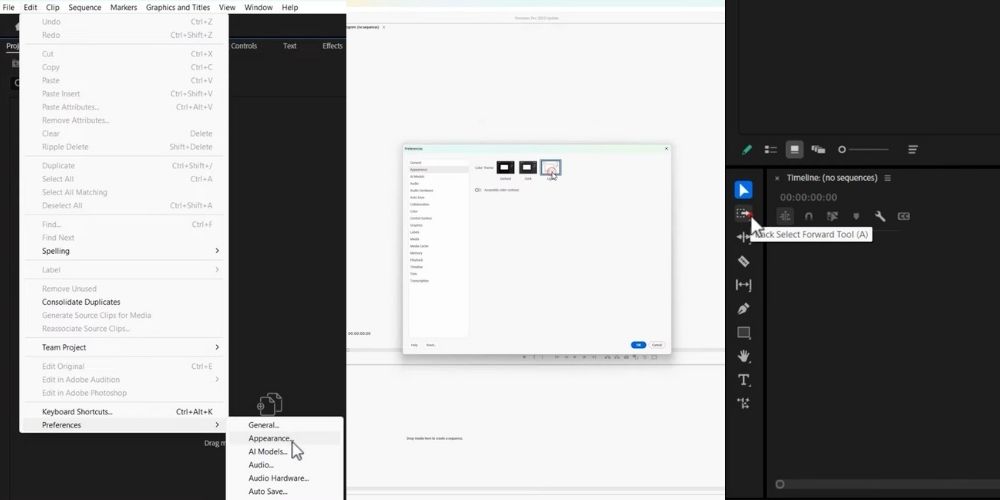The image size is (1000, 500).
Task: Pick the Dark color theme thumbnail
Action: tap(528, 168)
